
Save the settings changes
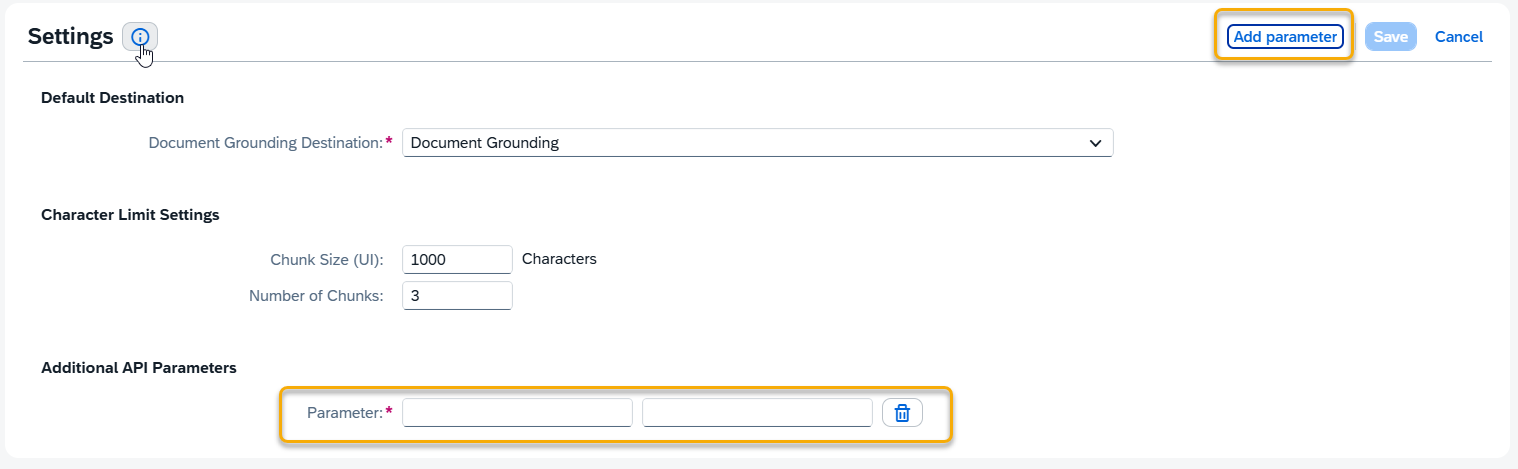(1390, 37)
